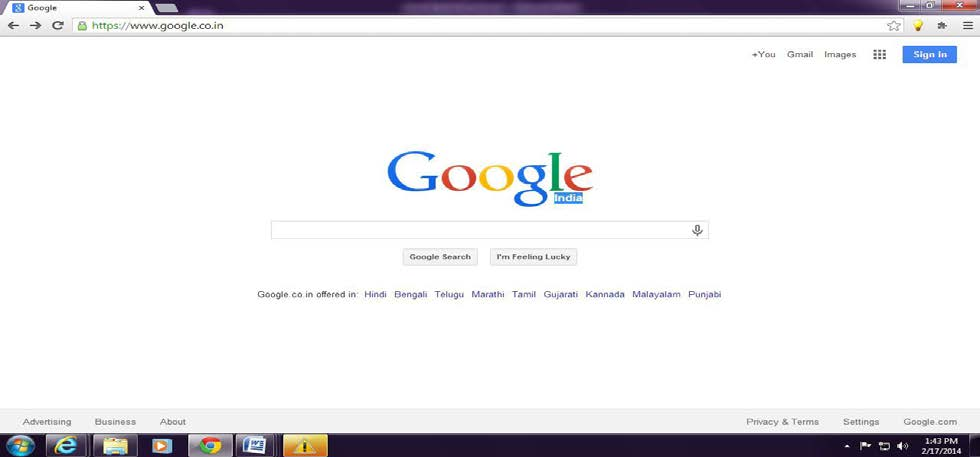Open a new tab next to Google
This screenshot has width=980, height=457.
pos(166,8)
